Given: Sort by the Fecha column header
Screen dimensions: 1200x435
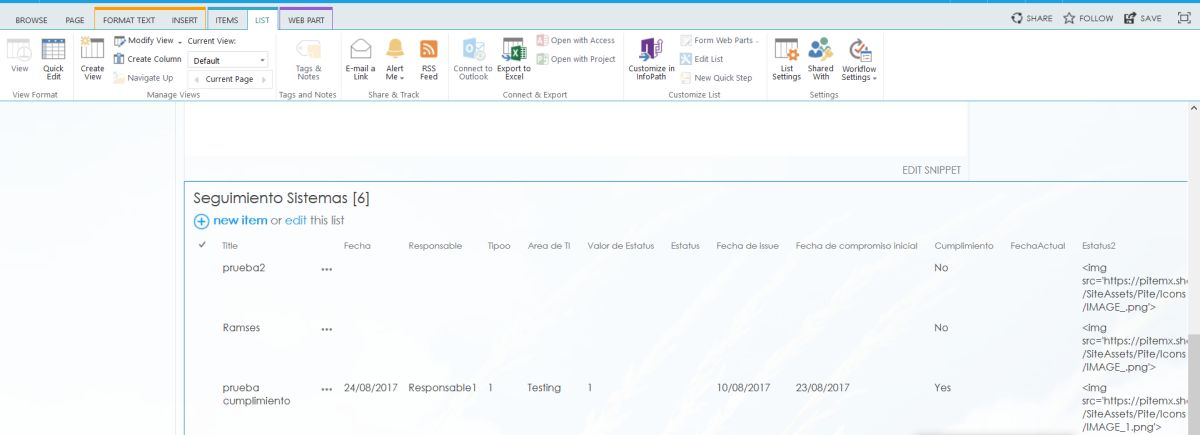Looking at the screenshot, I should 357,245.
